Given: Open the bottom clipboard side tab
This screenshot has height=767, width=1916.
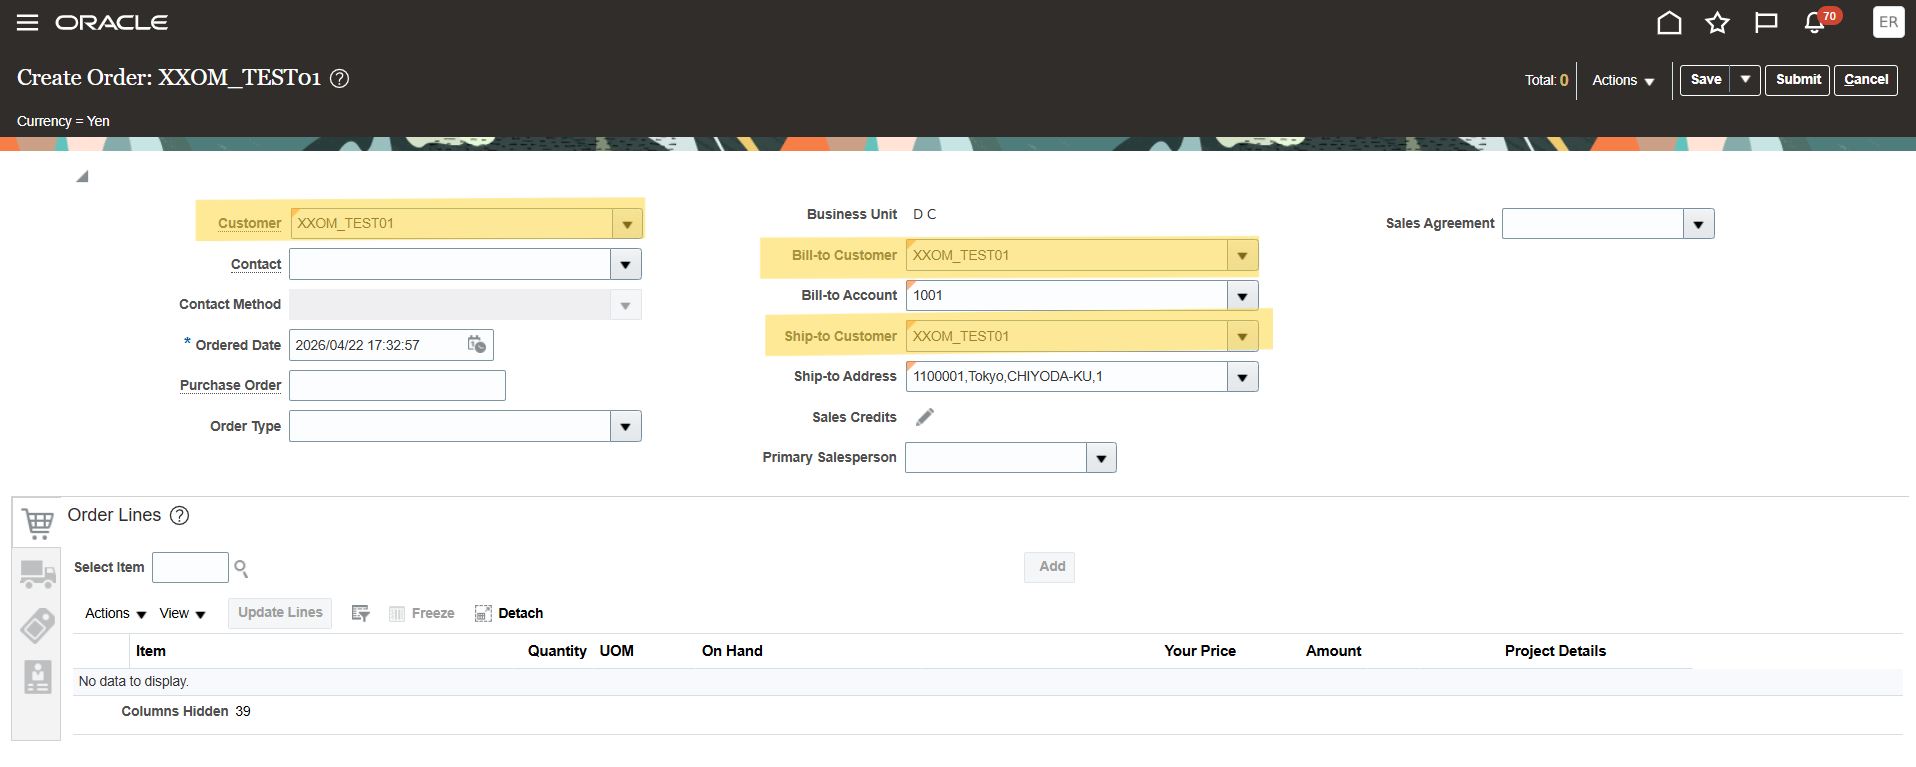Looking at the screenshot, I should click(37, 677).
